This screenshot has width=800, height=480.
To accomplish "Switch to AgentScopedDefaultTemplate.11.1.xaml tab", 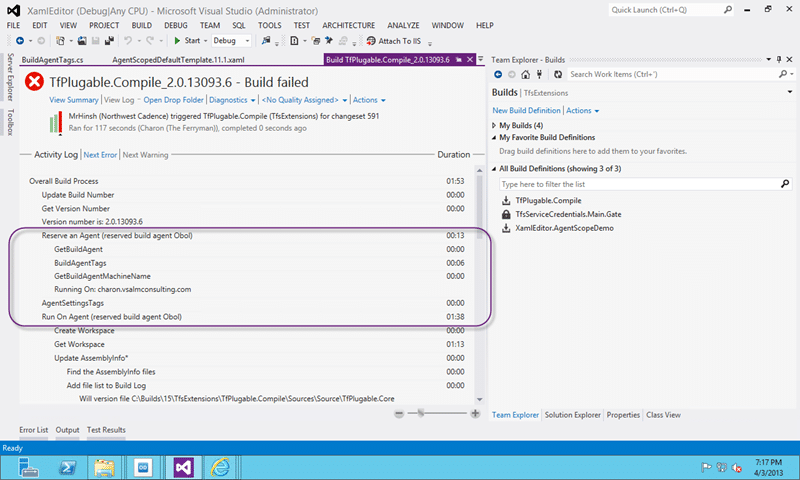I will [x=178, y=60].
